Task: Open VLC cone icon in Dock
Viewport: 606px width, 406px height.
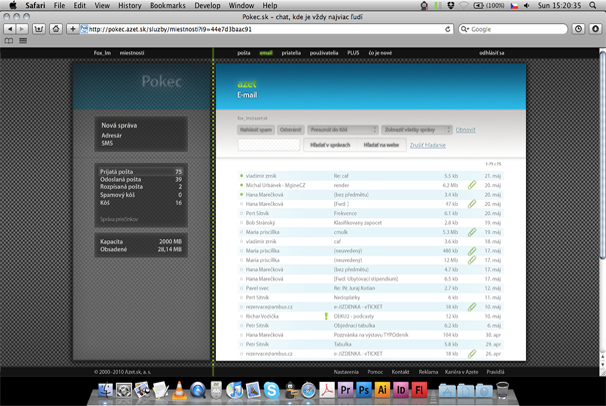Action: 176,391
